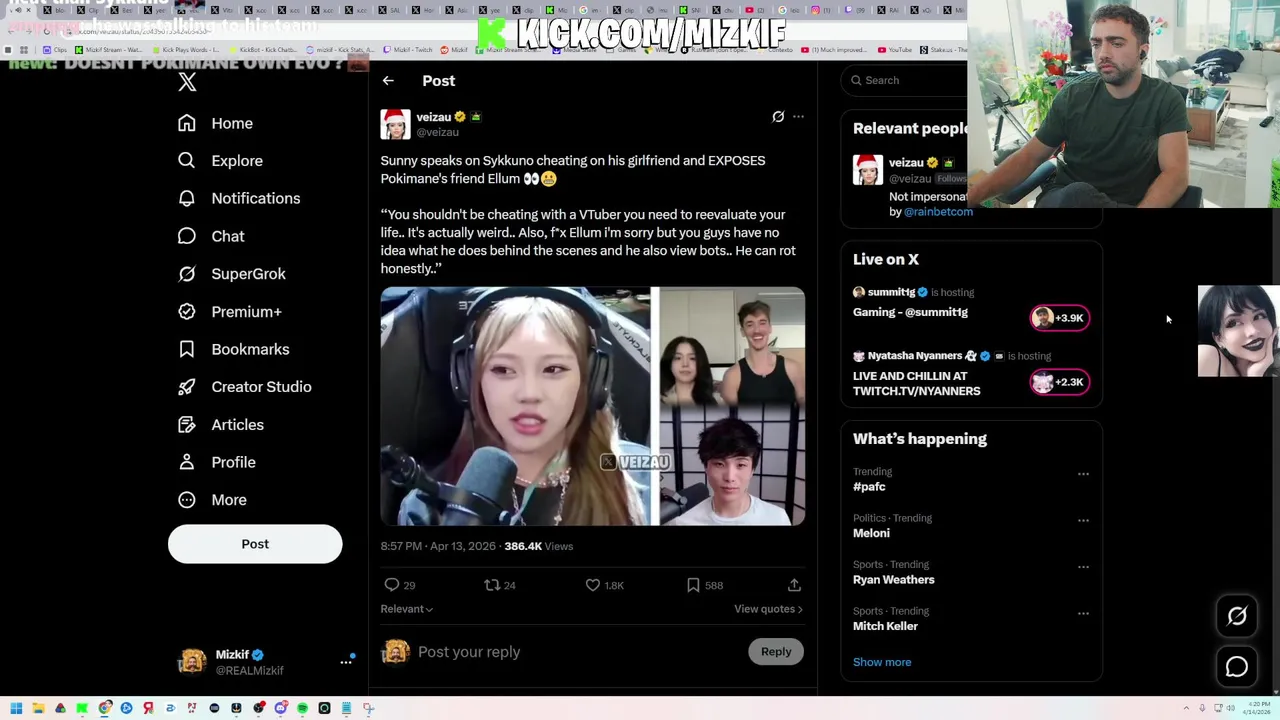
Task: Open options dots for Mitch Keller
Action: click(x=1083, y=613)
